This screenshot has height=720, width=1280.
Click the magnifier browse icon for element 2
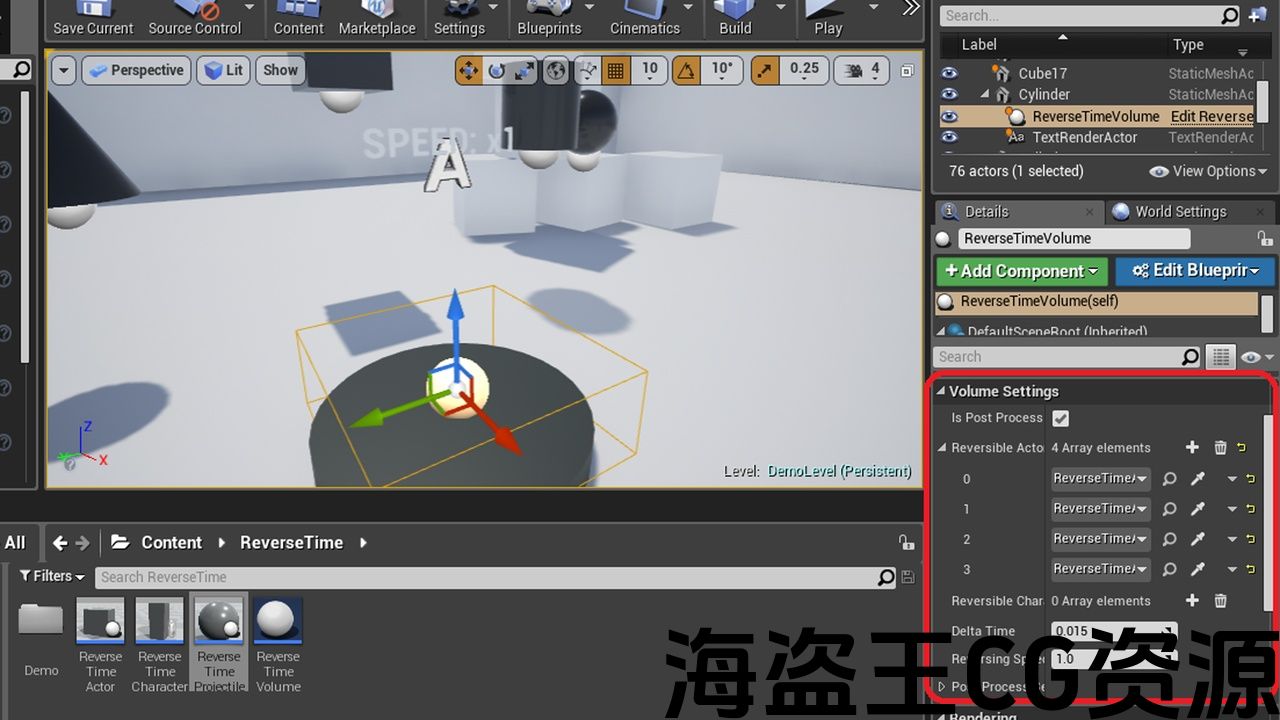(x=1169, y=539)
